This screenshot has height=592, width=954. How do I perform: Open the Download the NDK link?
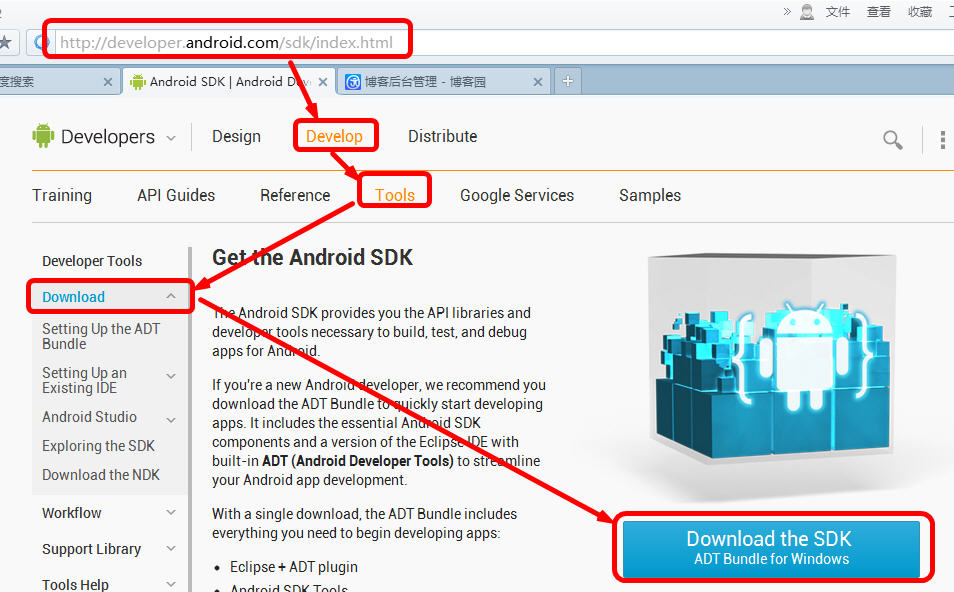click(101, 475)
